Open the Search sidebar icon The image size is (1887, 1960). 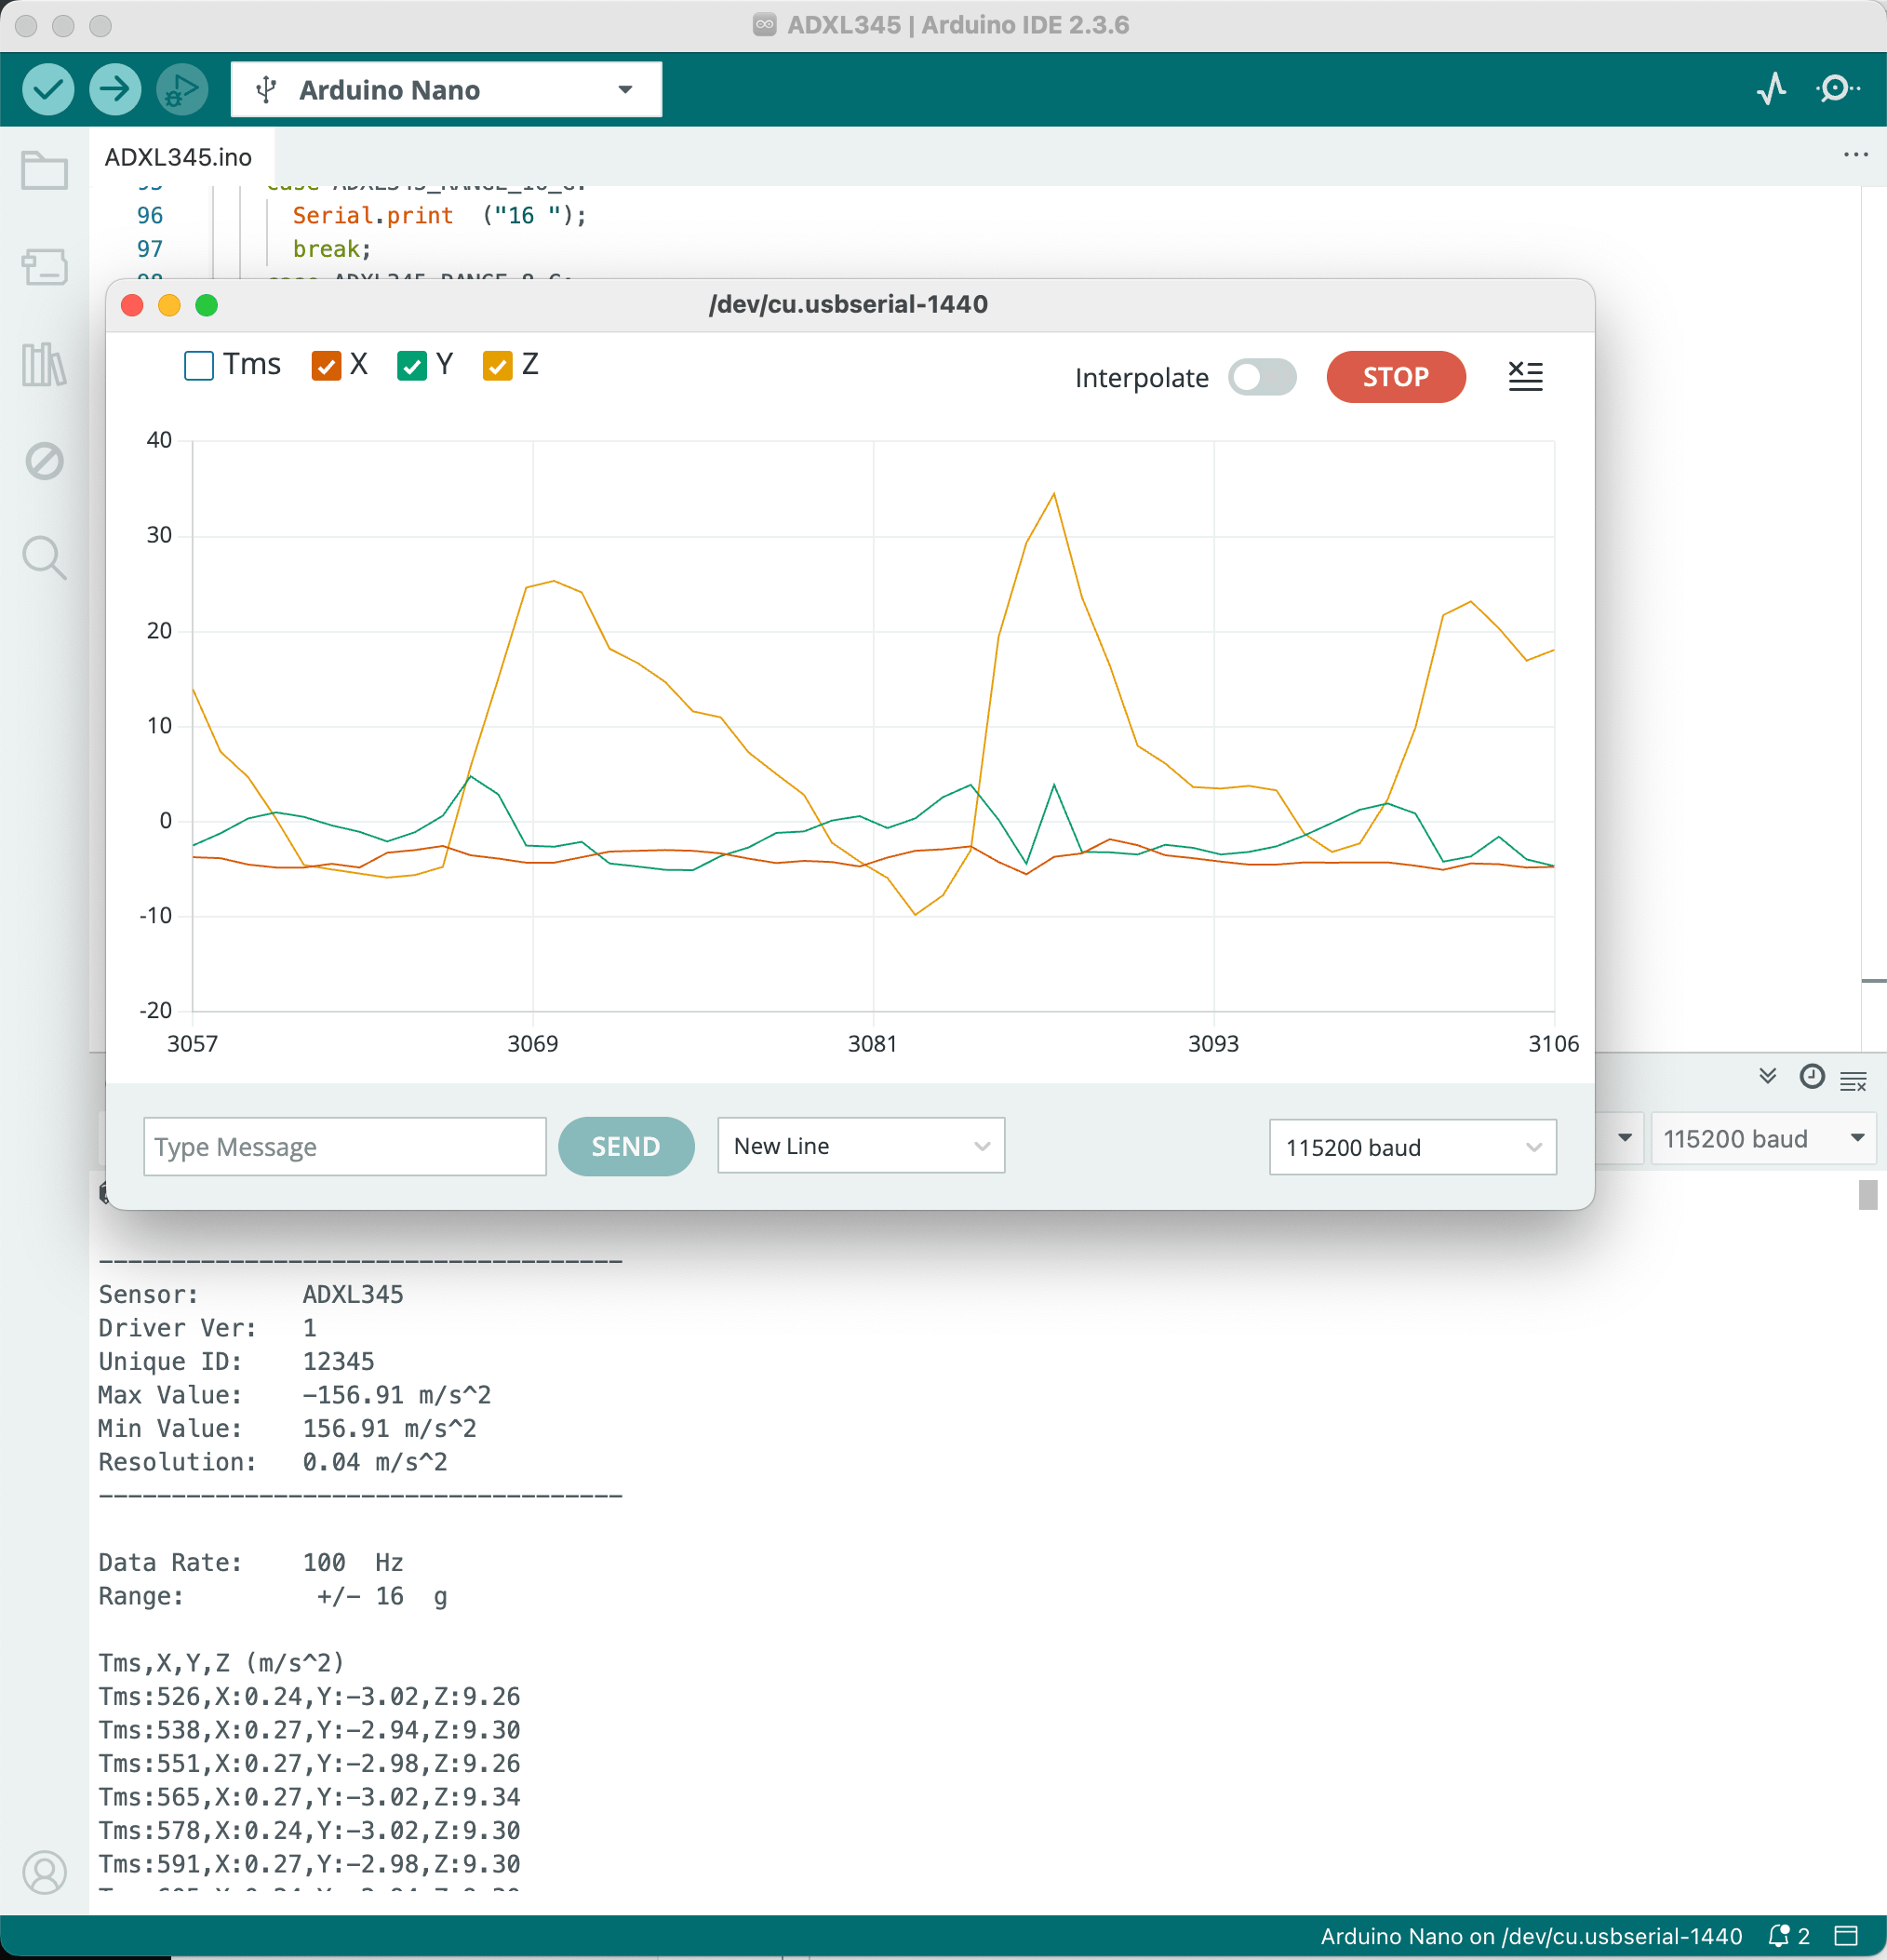[45, 558]
